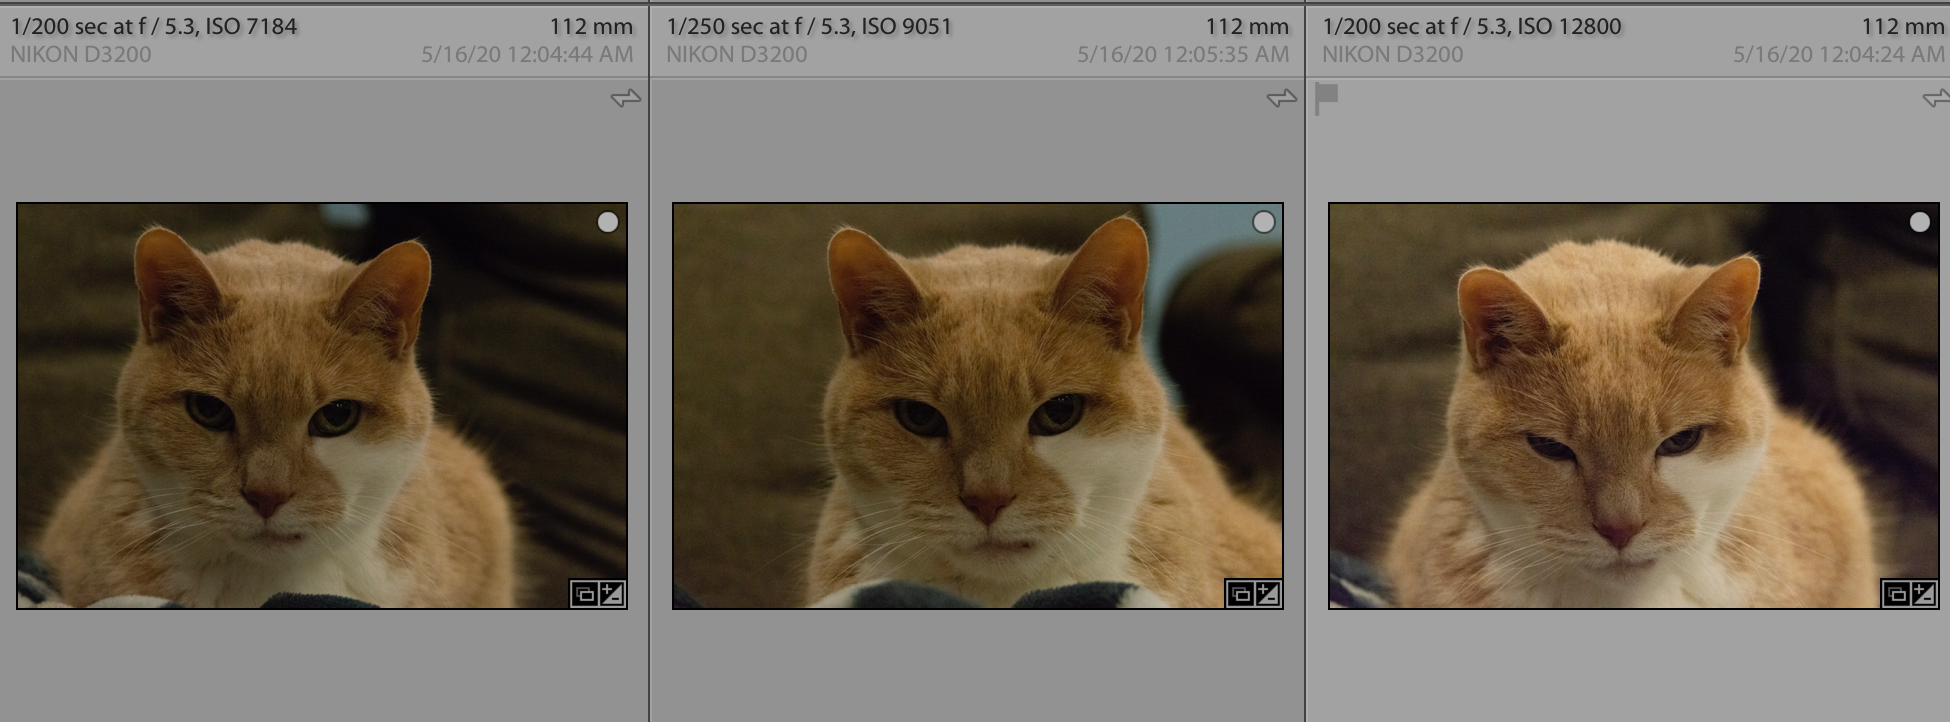Open the collection badge on the ISO 9051 cat photo
This screenshot has width=1950, height=722.
pyautogui.click(x=1240, y=595)
